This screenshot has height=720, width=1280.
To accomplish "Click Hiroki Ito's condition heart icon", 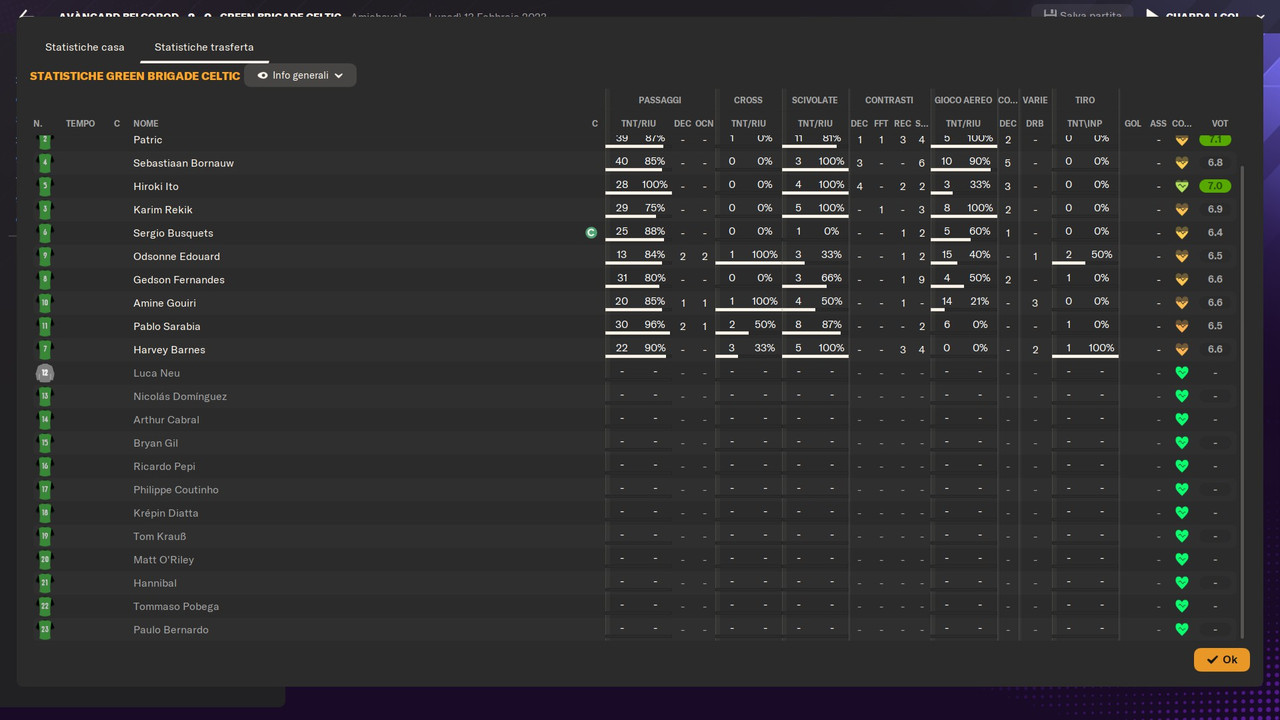I will click(x=1181, y=186).
